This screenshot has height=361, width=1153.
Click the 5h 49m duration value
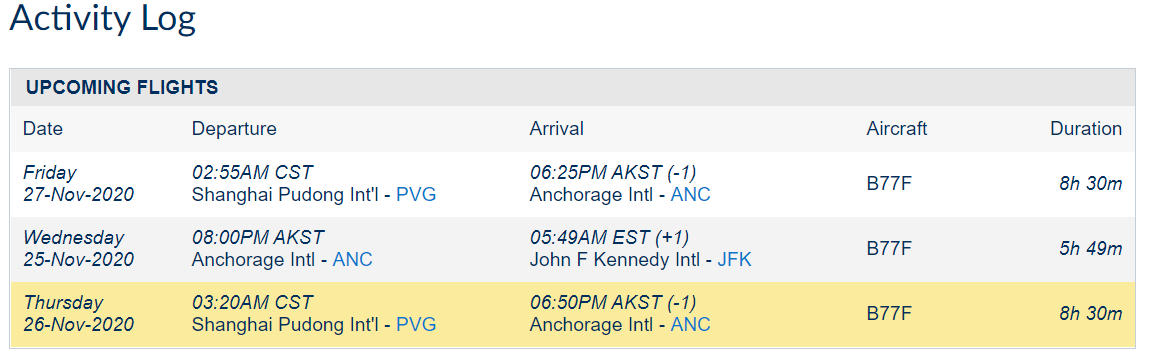coord(1091,249)
